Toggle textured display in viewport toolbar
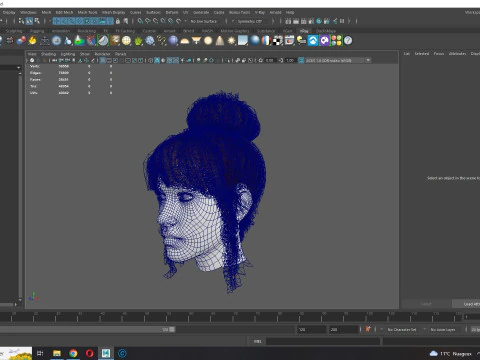 click(x=176, y=60)
